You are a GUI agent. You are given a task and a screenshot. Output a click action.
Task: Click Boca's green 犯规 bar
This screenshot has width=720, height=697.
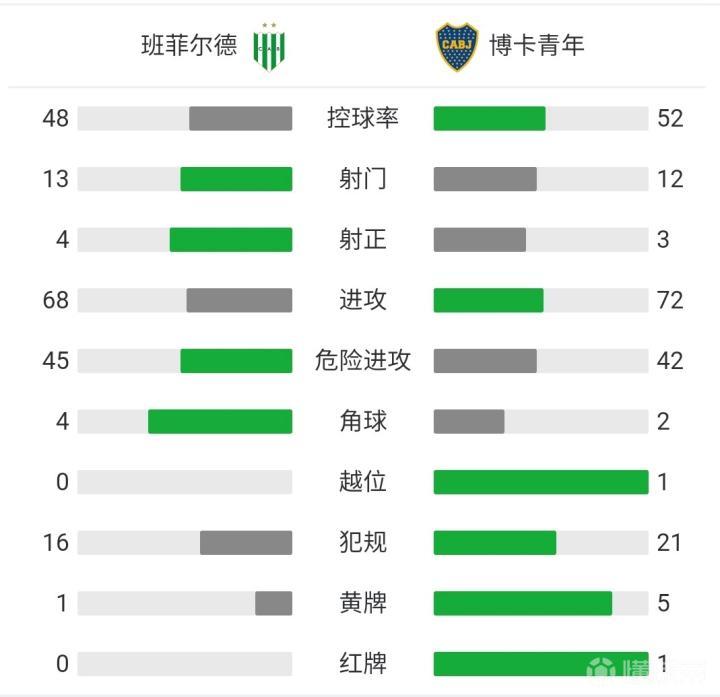(494, 543)
